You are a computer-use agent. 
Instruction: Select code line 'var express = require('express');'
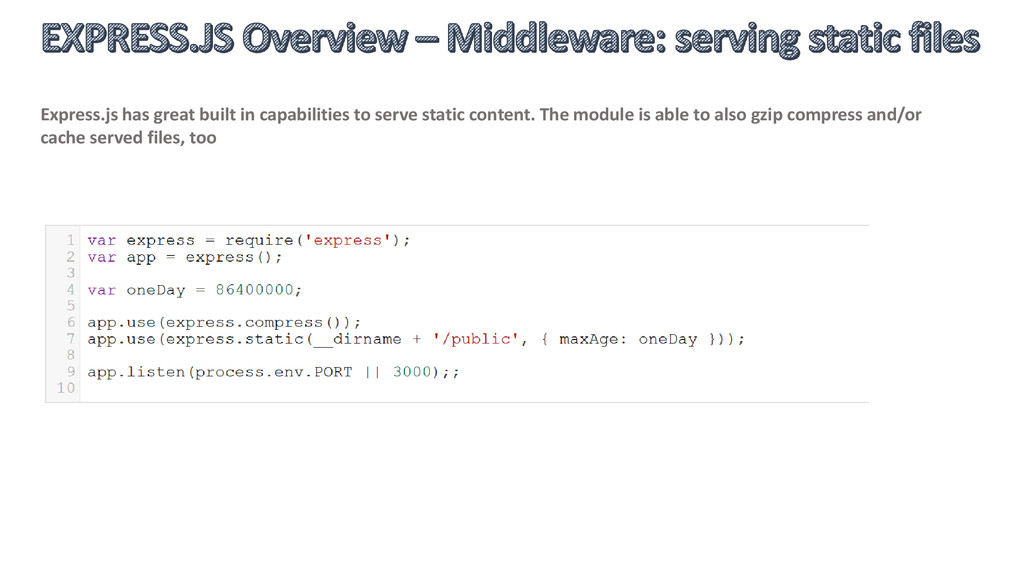coord(249,240)
